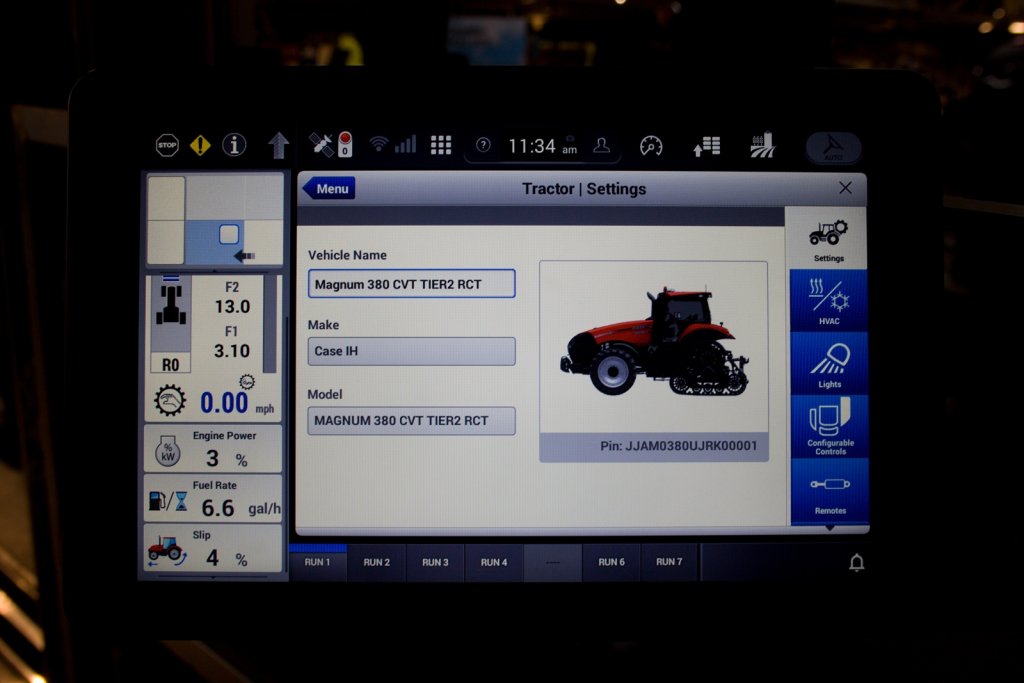
Task: Tap the up arrow icon in top bar
Action: (x=279, y=145)
